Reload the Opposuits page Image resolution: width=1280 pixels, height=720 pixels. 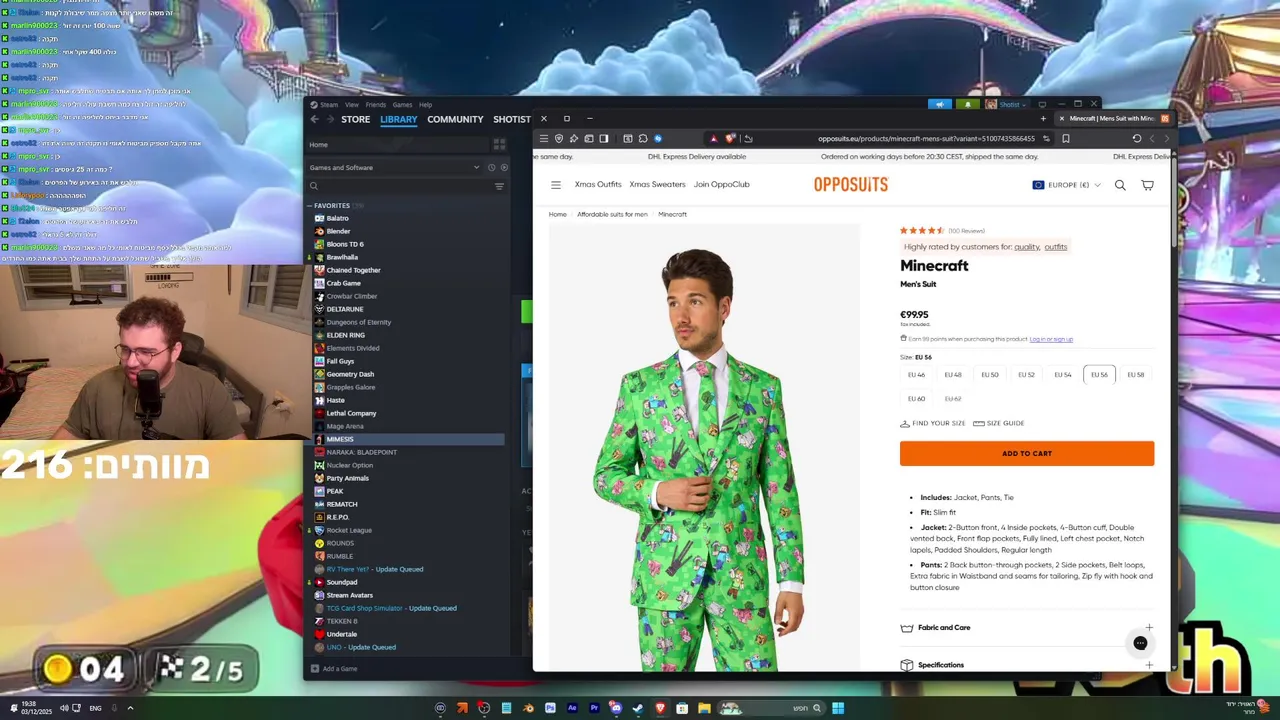pos(1136,139)
